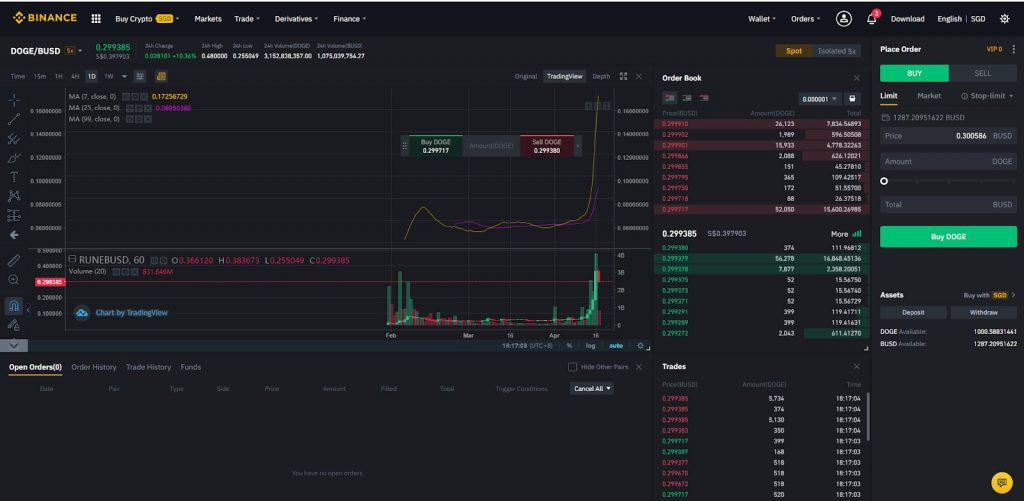
Task: Select the crosshair cursor chart tool
Action: [14, 100]
